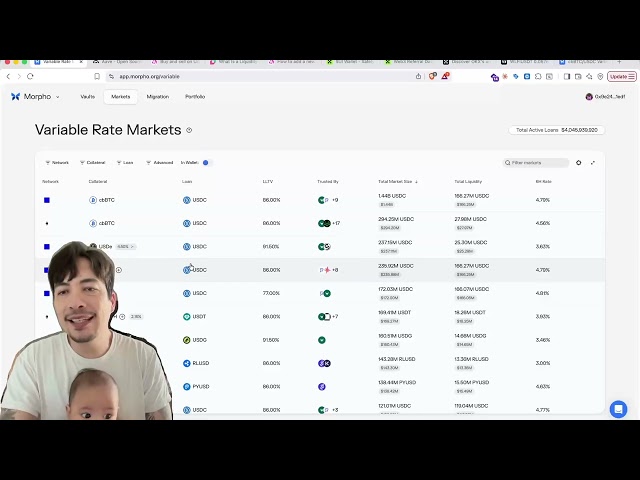
Task: Sort by Total Market Size column
Action: click(398, 181)
